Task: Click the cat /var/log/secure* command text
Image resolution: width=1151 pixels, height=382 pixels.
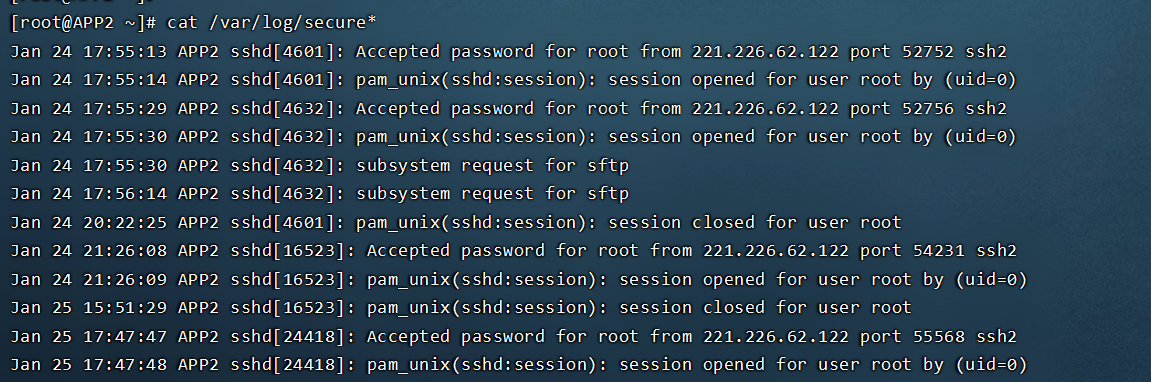Action: 272,23
